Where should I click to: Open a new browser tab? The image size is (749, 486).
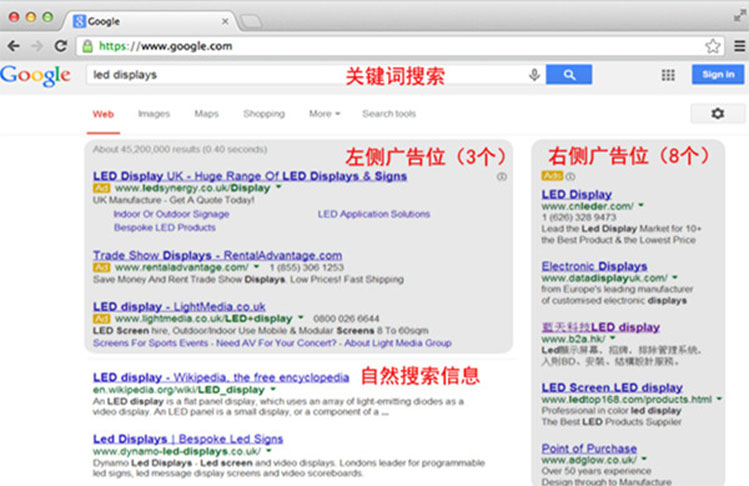(251, 22)
